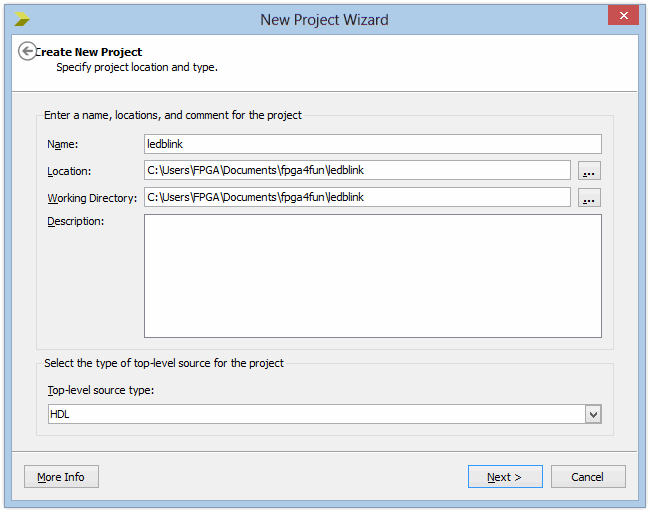This screenshot has width=650, height=512.
Task: Click the New Project Wizard title bar
Action: tap(324, 19)
